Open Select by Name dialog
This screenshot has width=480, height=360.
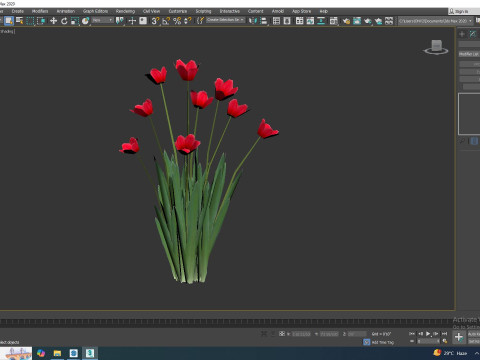tap(20, 21)
